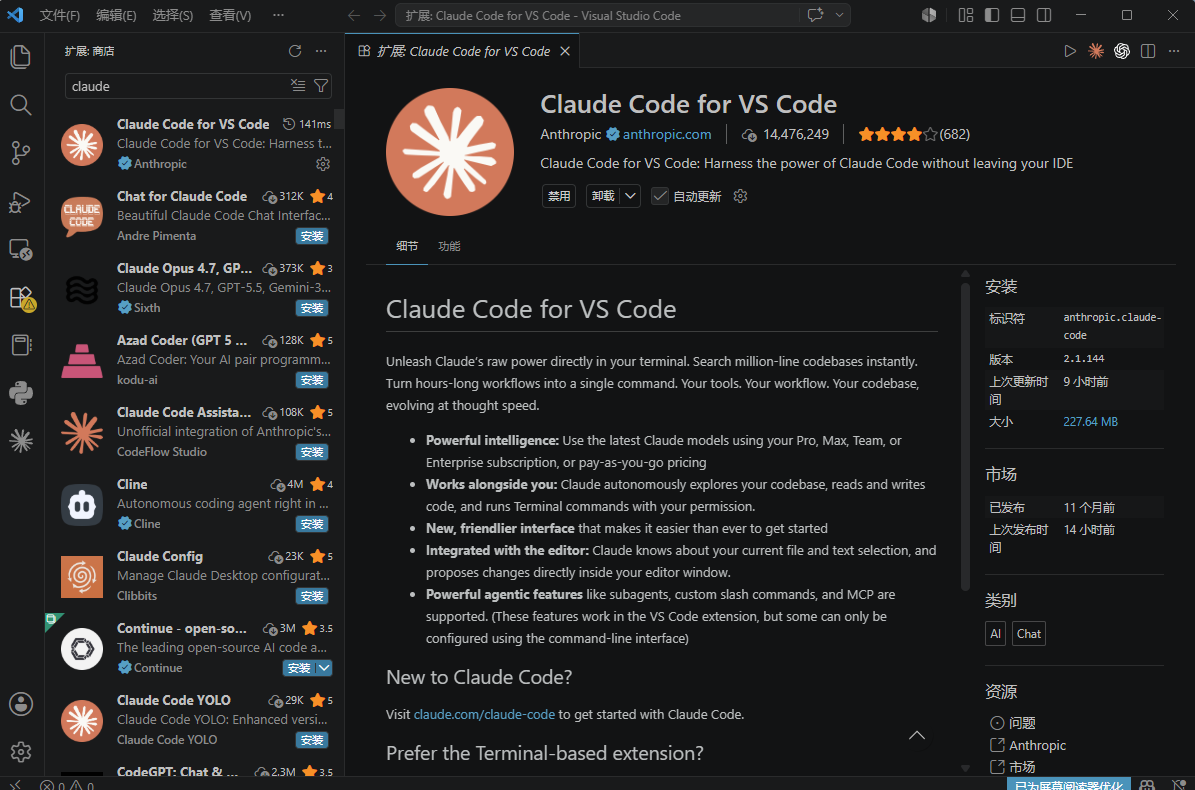Open extensions view more actions menu
Viewport: 1195px width, 790px height.
click(321, 51)
